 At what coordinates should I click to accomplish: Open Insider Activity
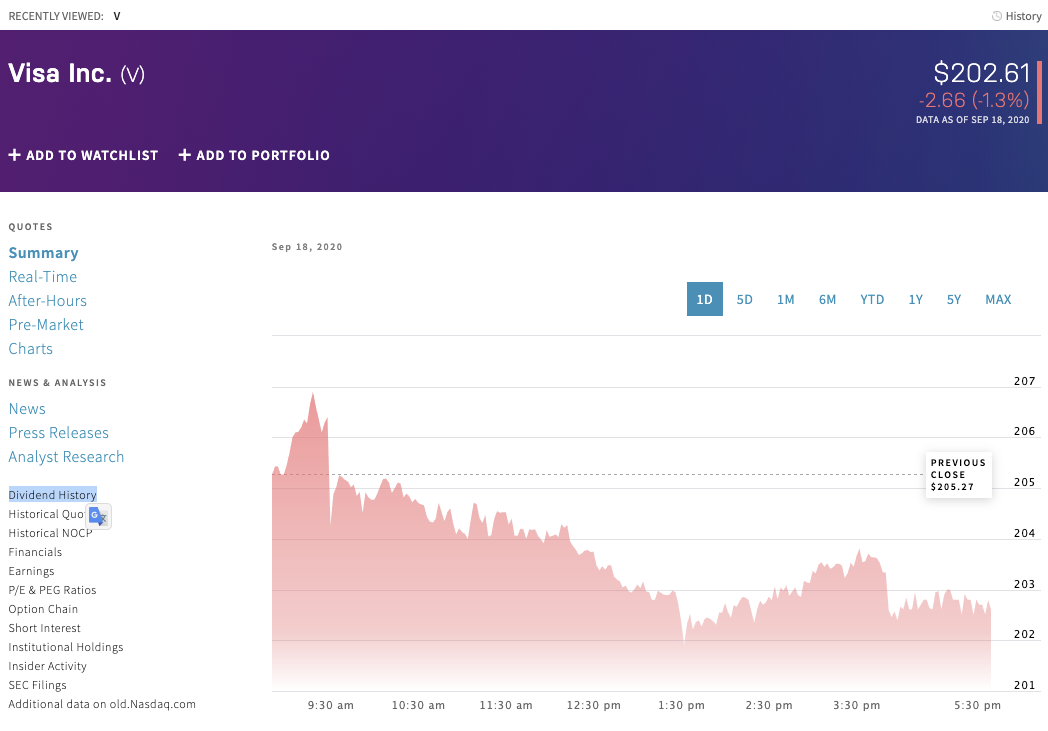pyautogui.click(x=47, y=666)
